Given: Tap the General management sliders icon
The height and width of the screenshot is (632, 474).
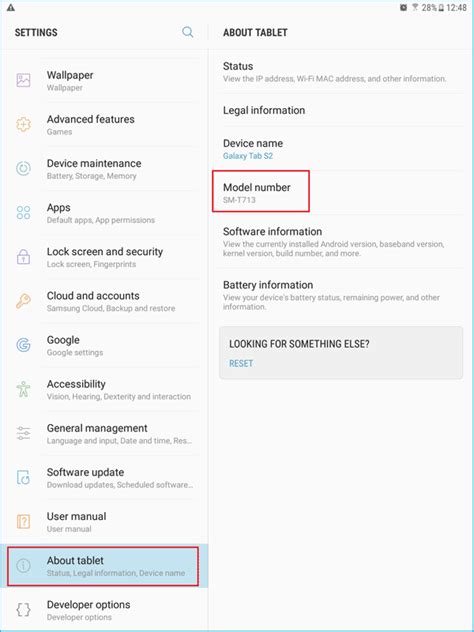Looking at the screenshot, I should tap(23, 433).
